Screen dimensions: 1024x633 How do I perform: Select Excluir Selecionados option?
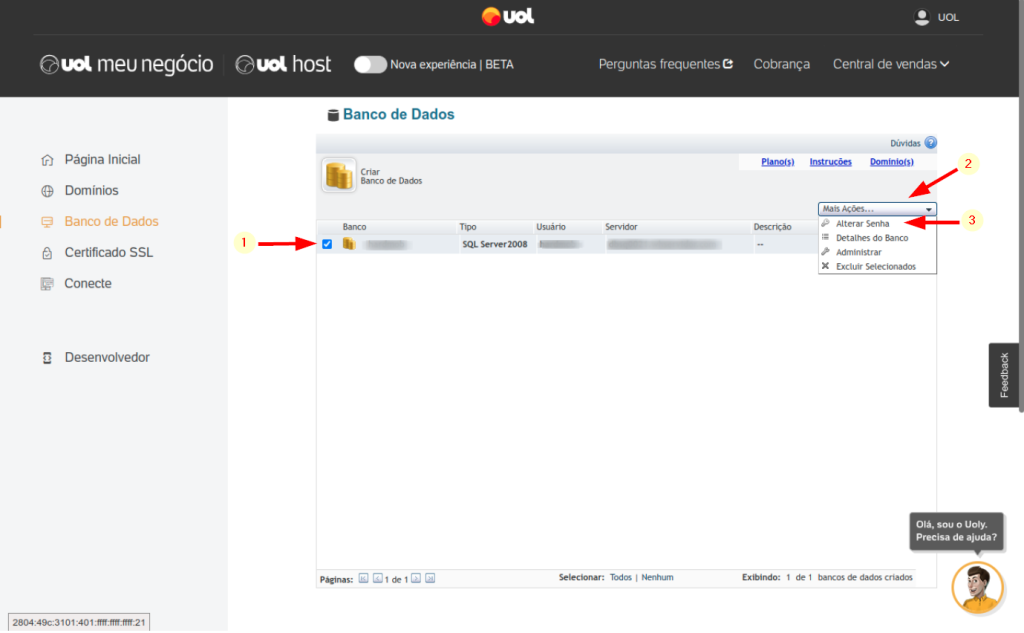pyautogui.click(x=875, y=266)
